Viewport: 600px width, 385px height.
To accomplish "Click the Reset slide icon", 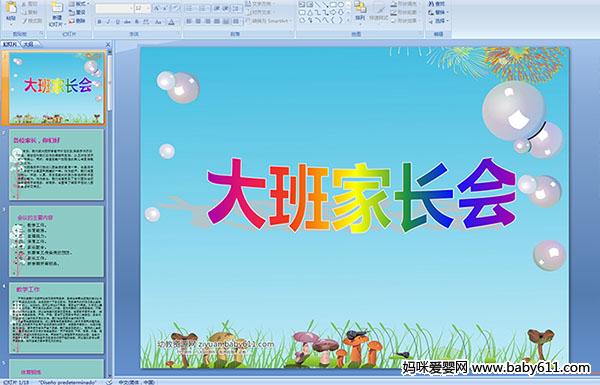I will pyautogui.click(x=72, y=13).
